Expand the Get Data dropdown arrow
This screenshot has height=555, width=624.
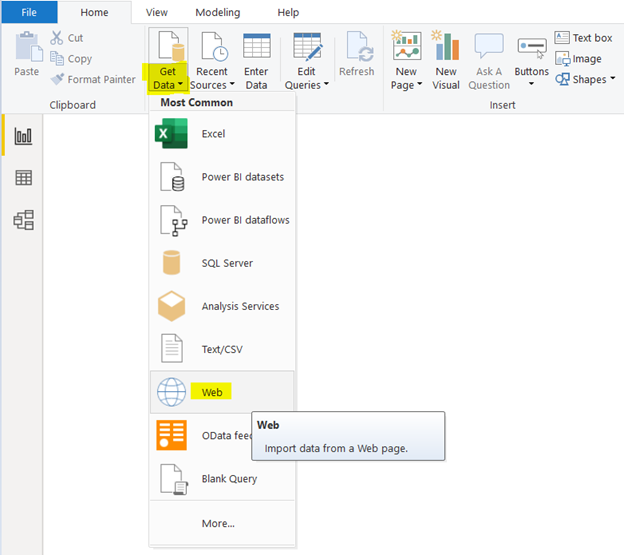pyautogui.click(x=180, y=84)
